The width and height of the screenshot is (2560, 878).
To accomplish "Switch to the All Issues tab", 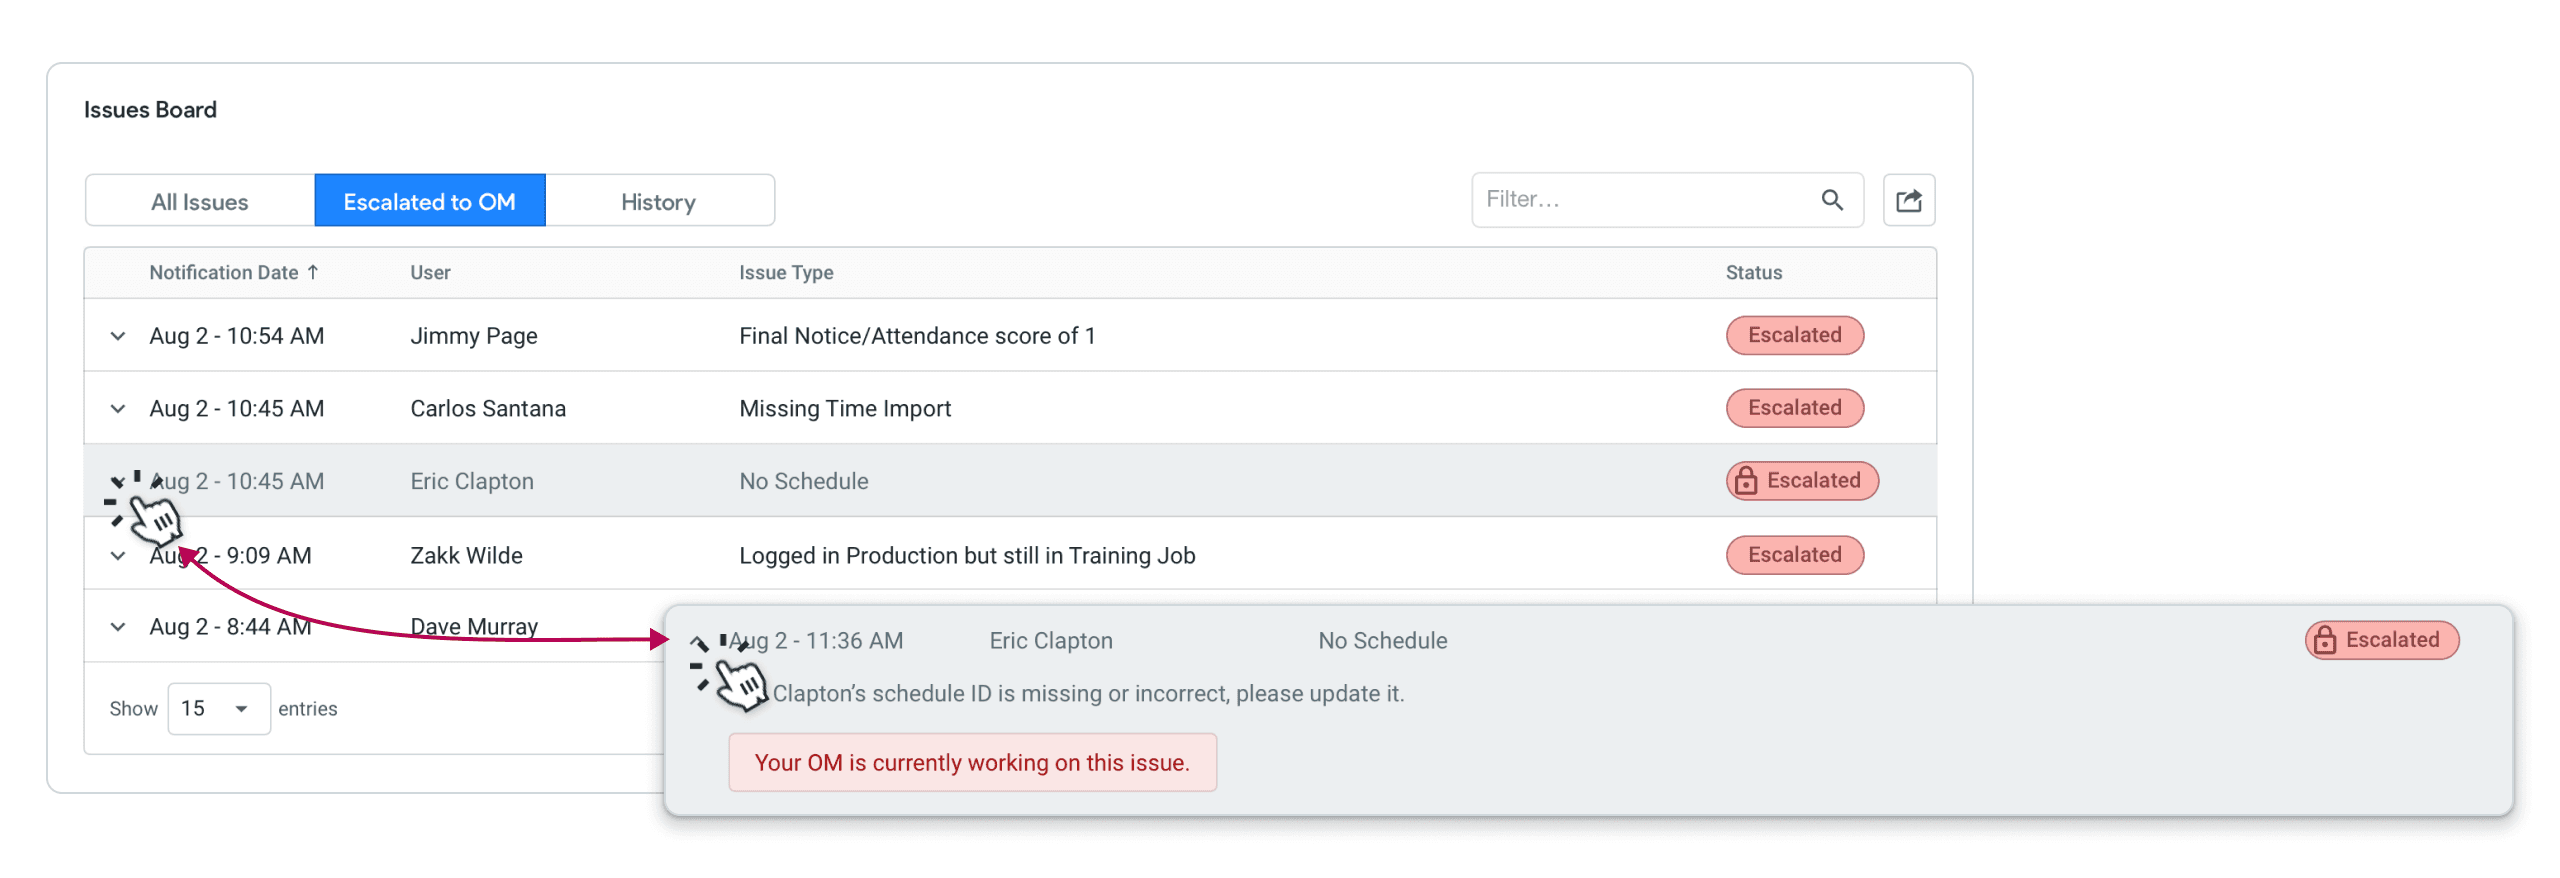I will point(200,201).
